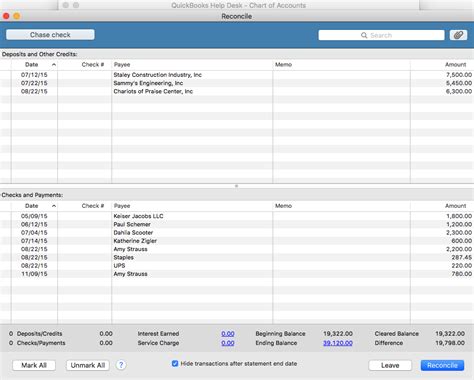Select the Staples payment row

(x=237, y=257)
